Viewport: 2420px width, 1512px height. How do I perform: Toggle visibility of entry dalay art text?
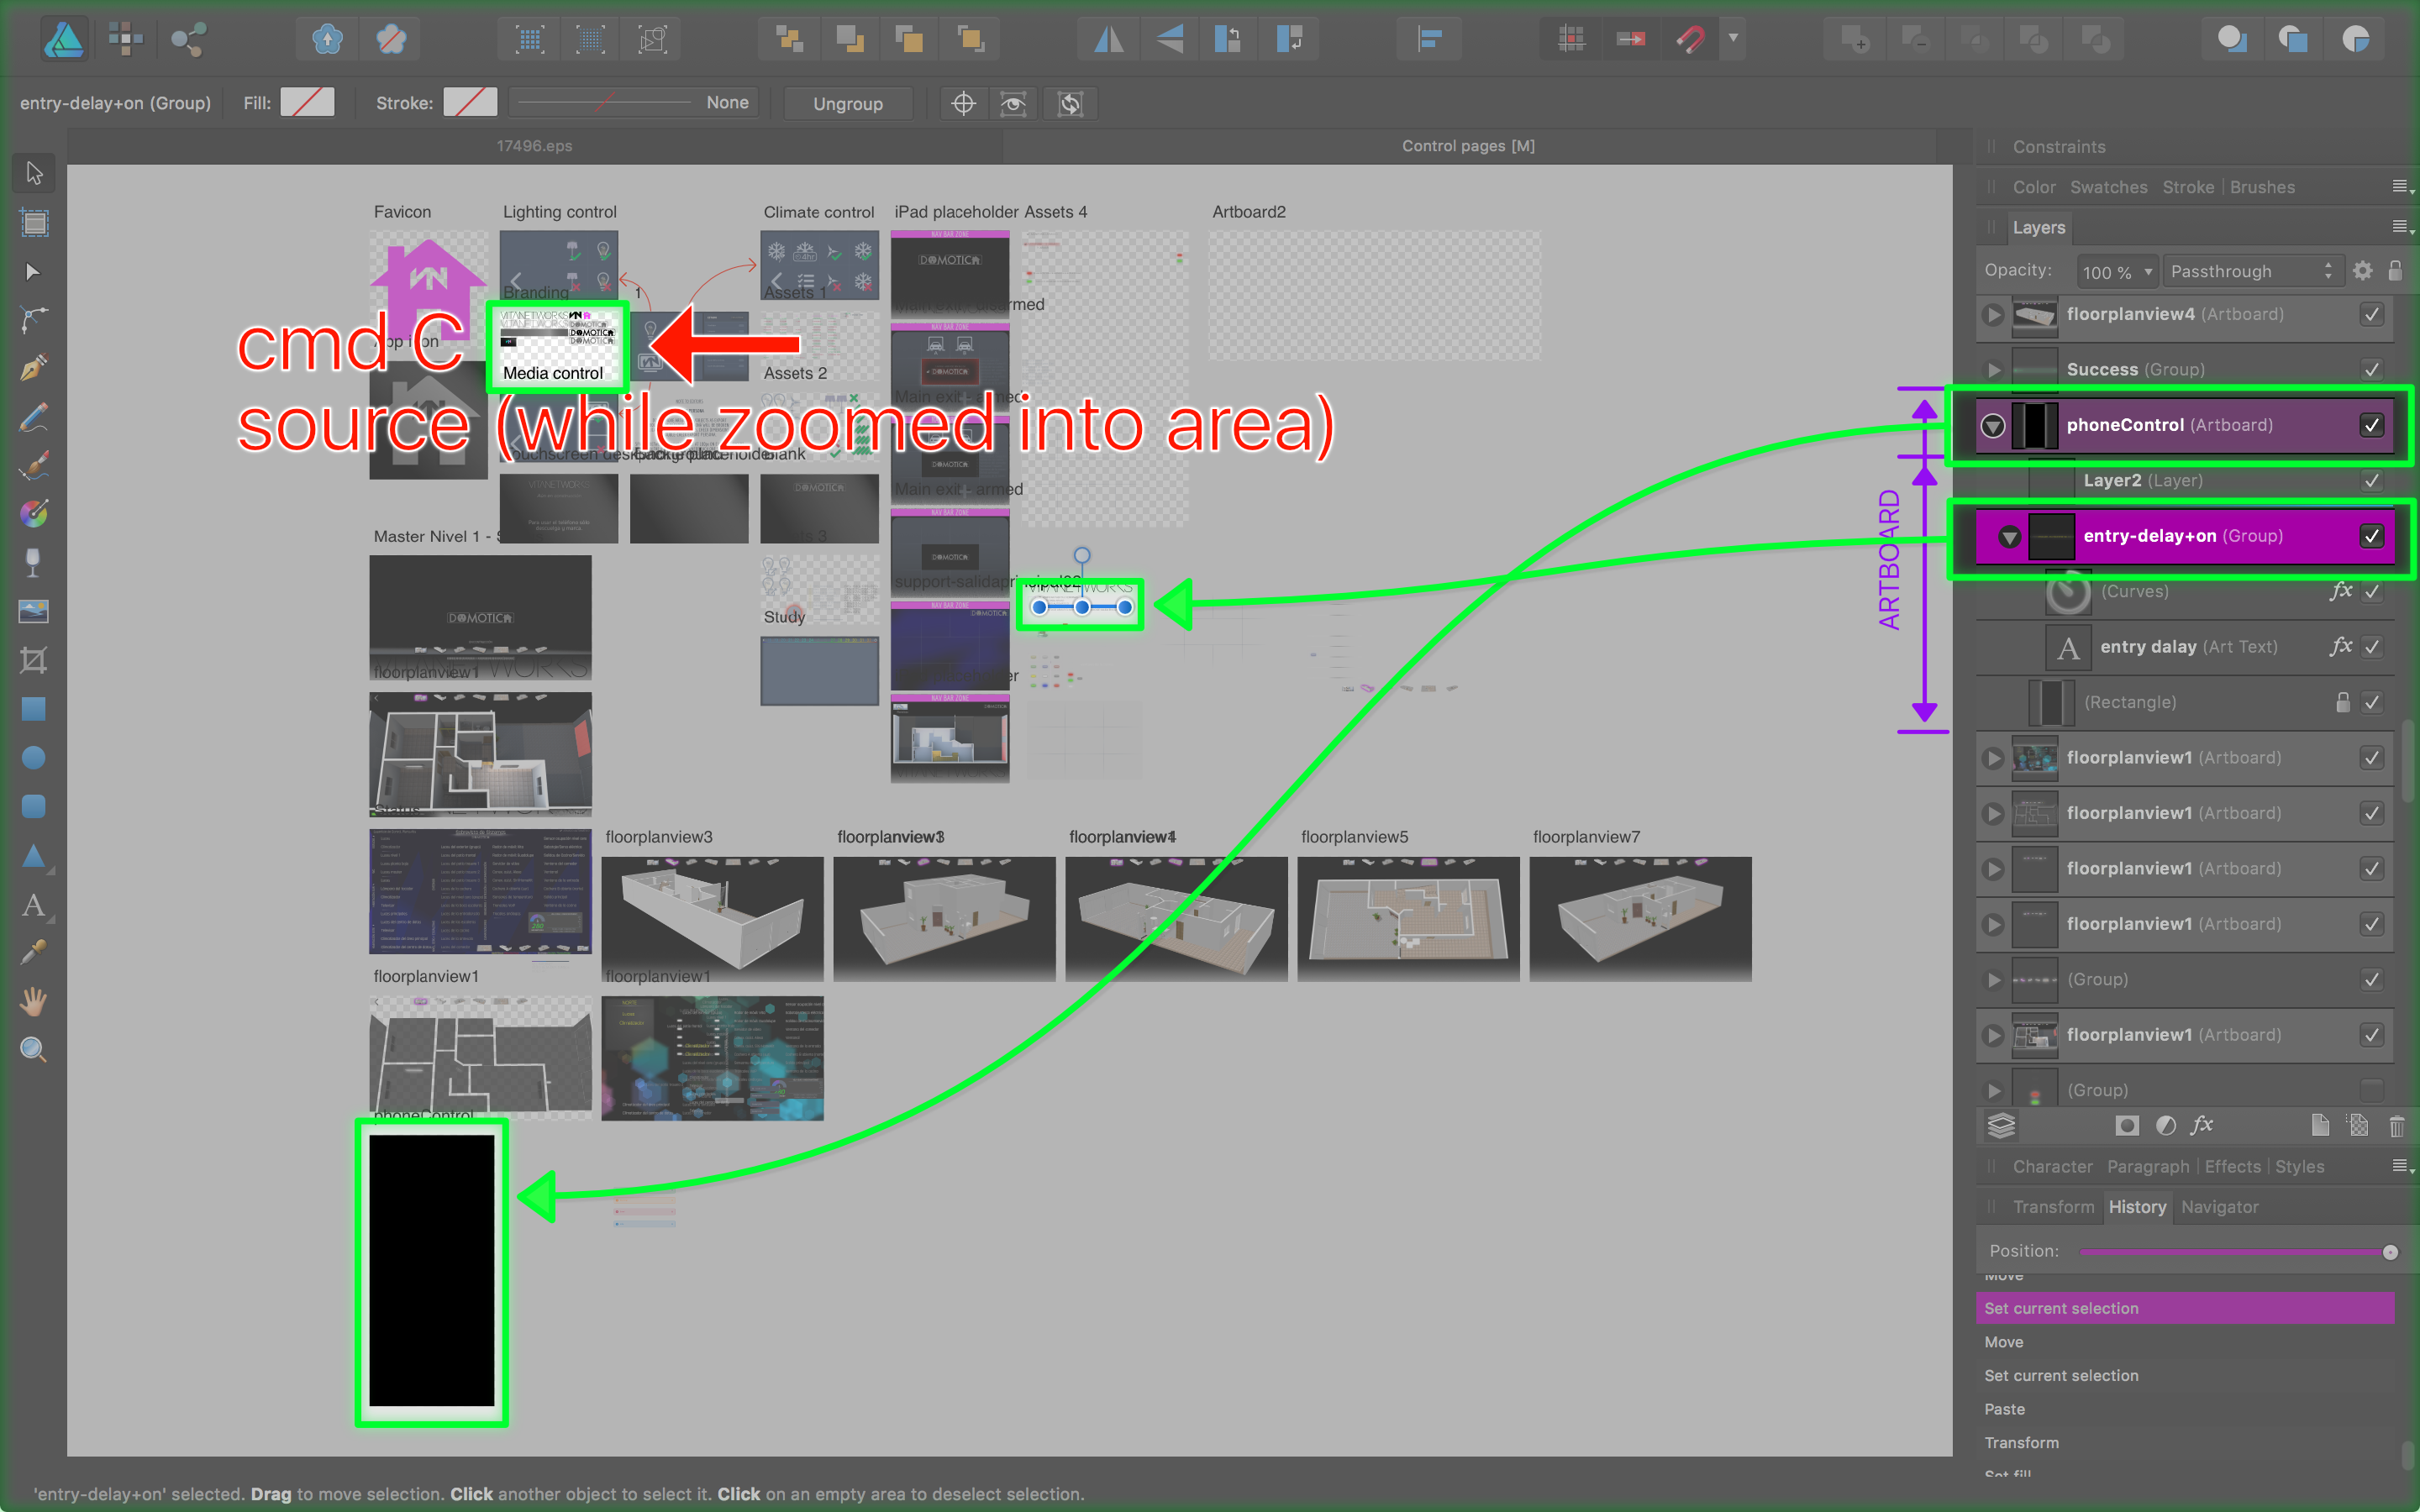tap(2371, 648)
